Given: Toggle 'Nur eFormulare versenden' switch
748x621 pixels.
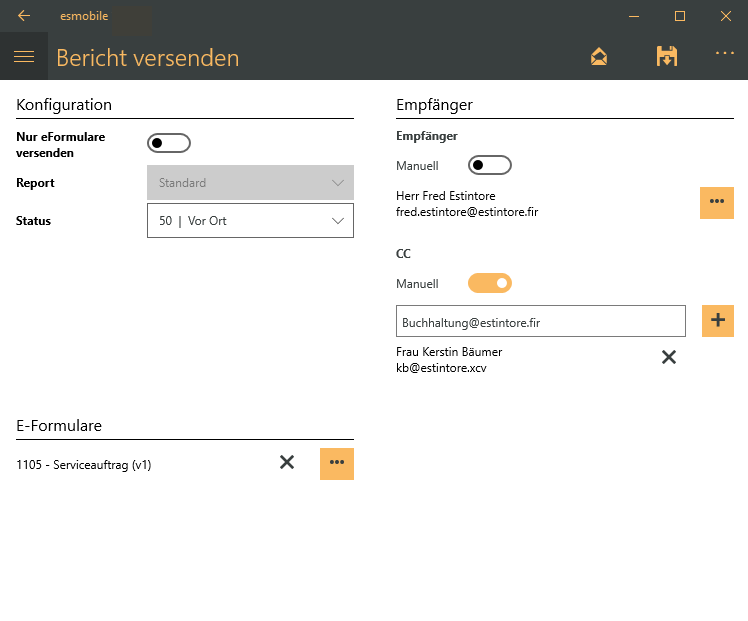Looking at the screenshot, I should coord(169,143).
